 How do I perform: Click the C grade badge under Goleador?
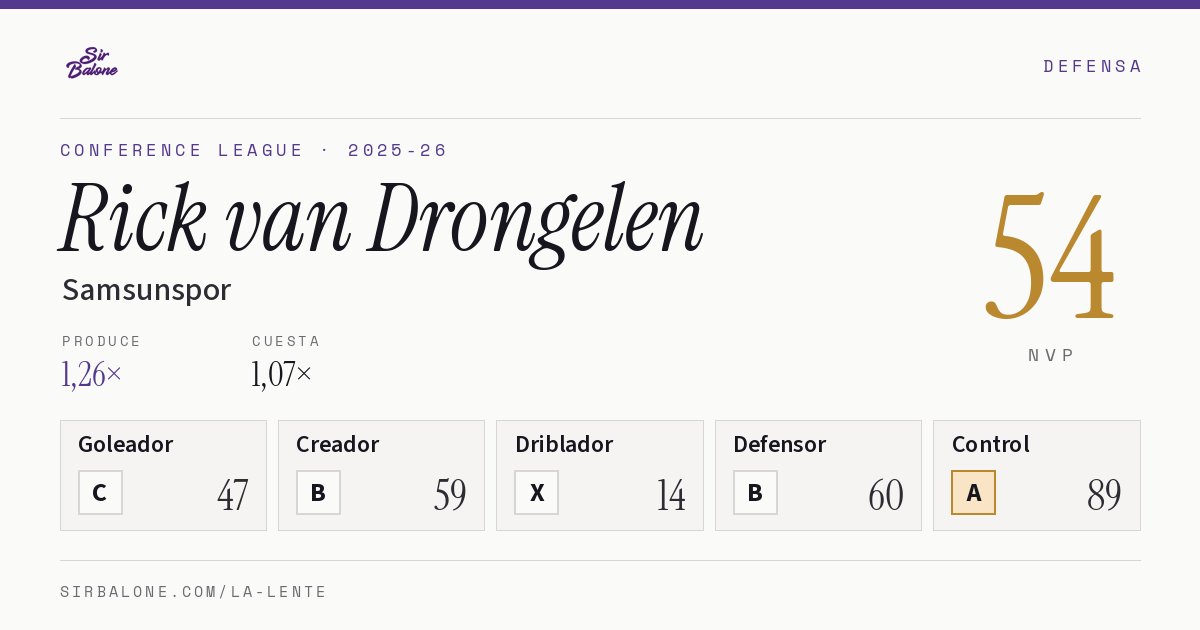(x=100, y=493)
